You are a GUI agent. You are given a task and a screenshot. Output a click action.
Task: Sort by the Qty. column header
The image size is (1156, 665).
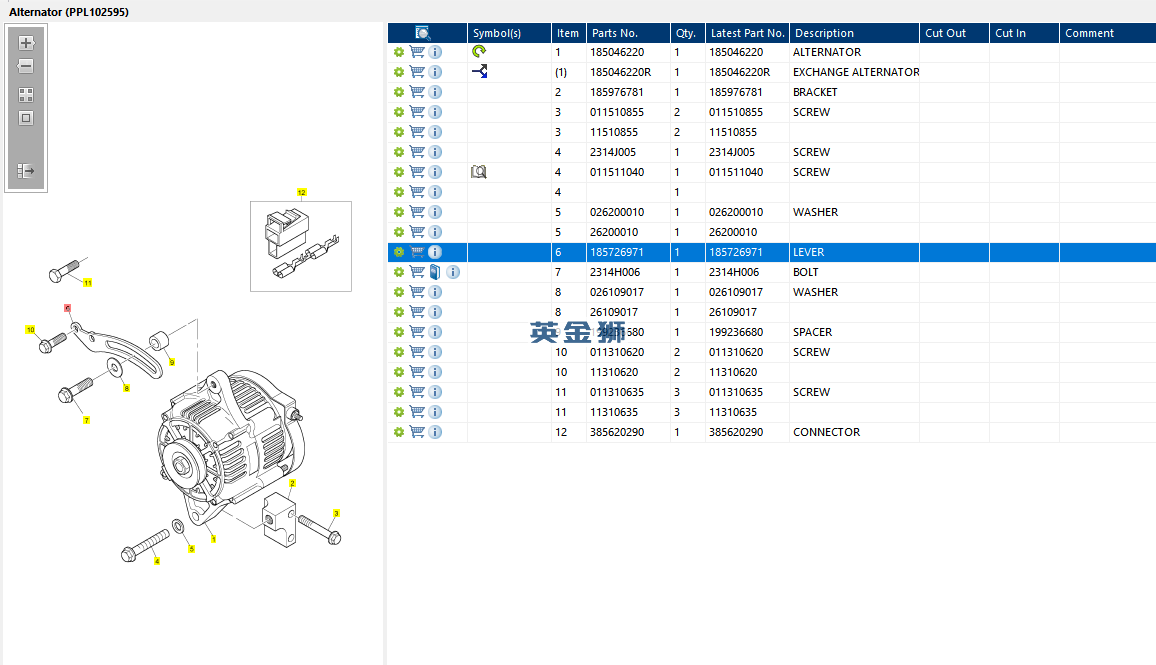click(688, 33)
